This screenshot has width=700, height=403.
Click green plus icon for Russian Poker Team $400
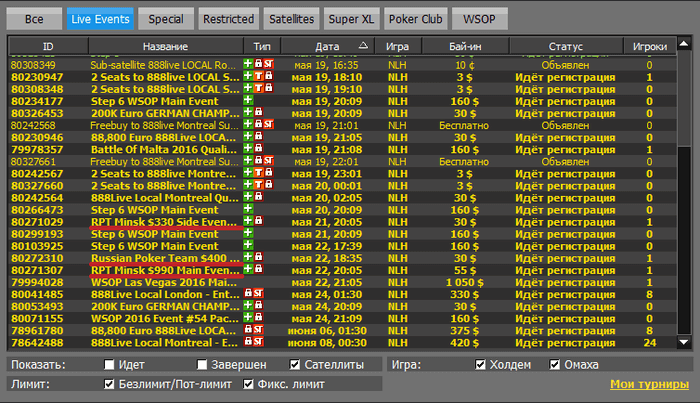coord(249,257)
